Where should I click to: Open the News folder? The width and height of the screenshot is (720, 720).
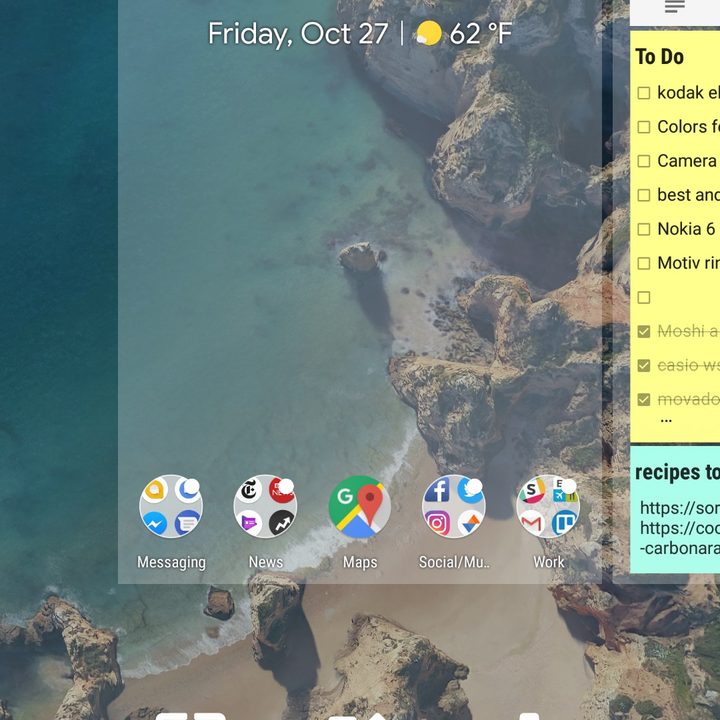click(265, 506)
